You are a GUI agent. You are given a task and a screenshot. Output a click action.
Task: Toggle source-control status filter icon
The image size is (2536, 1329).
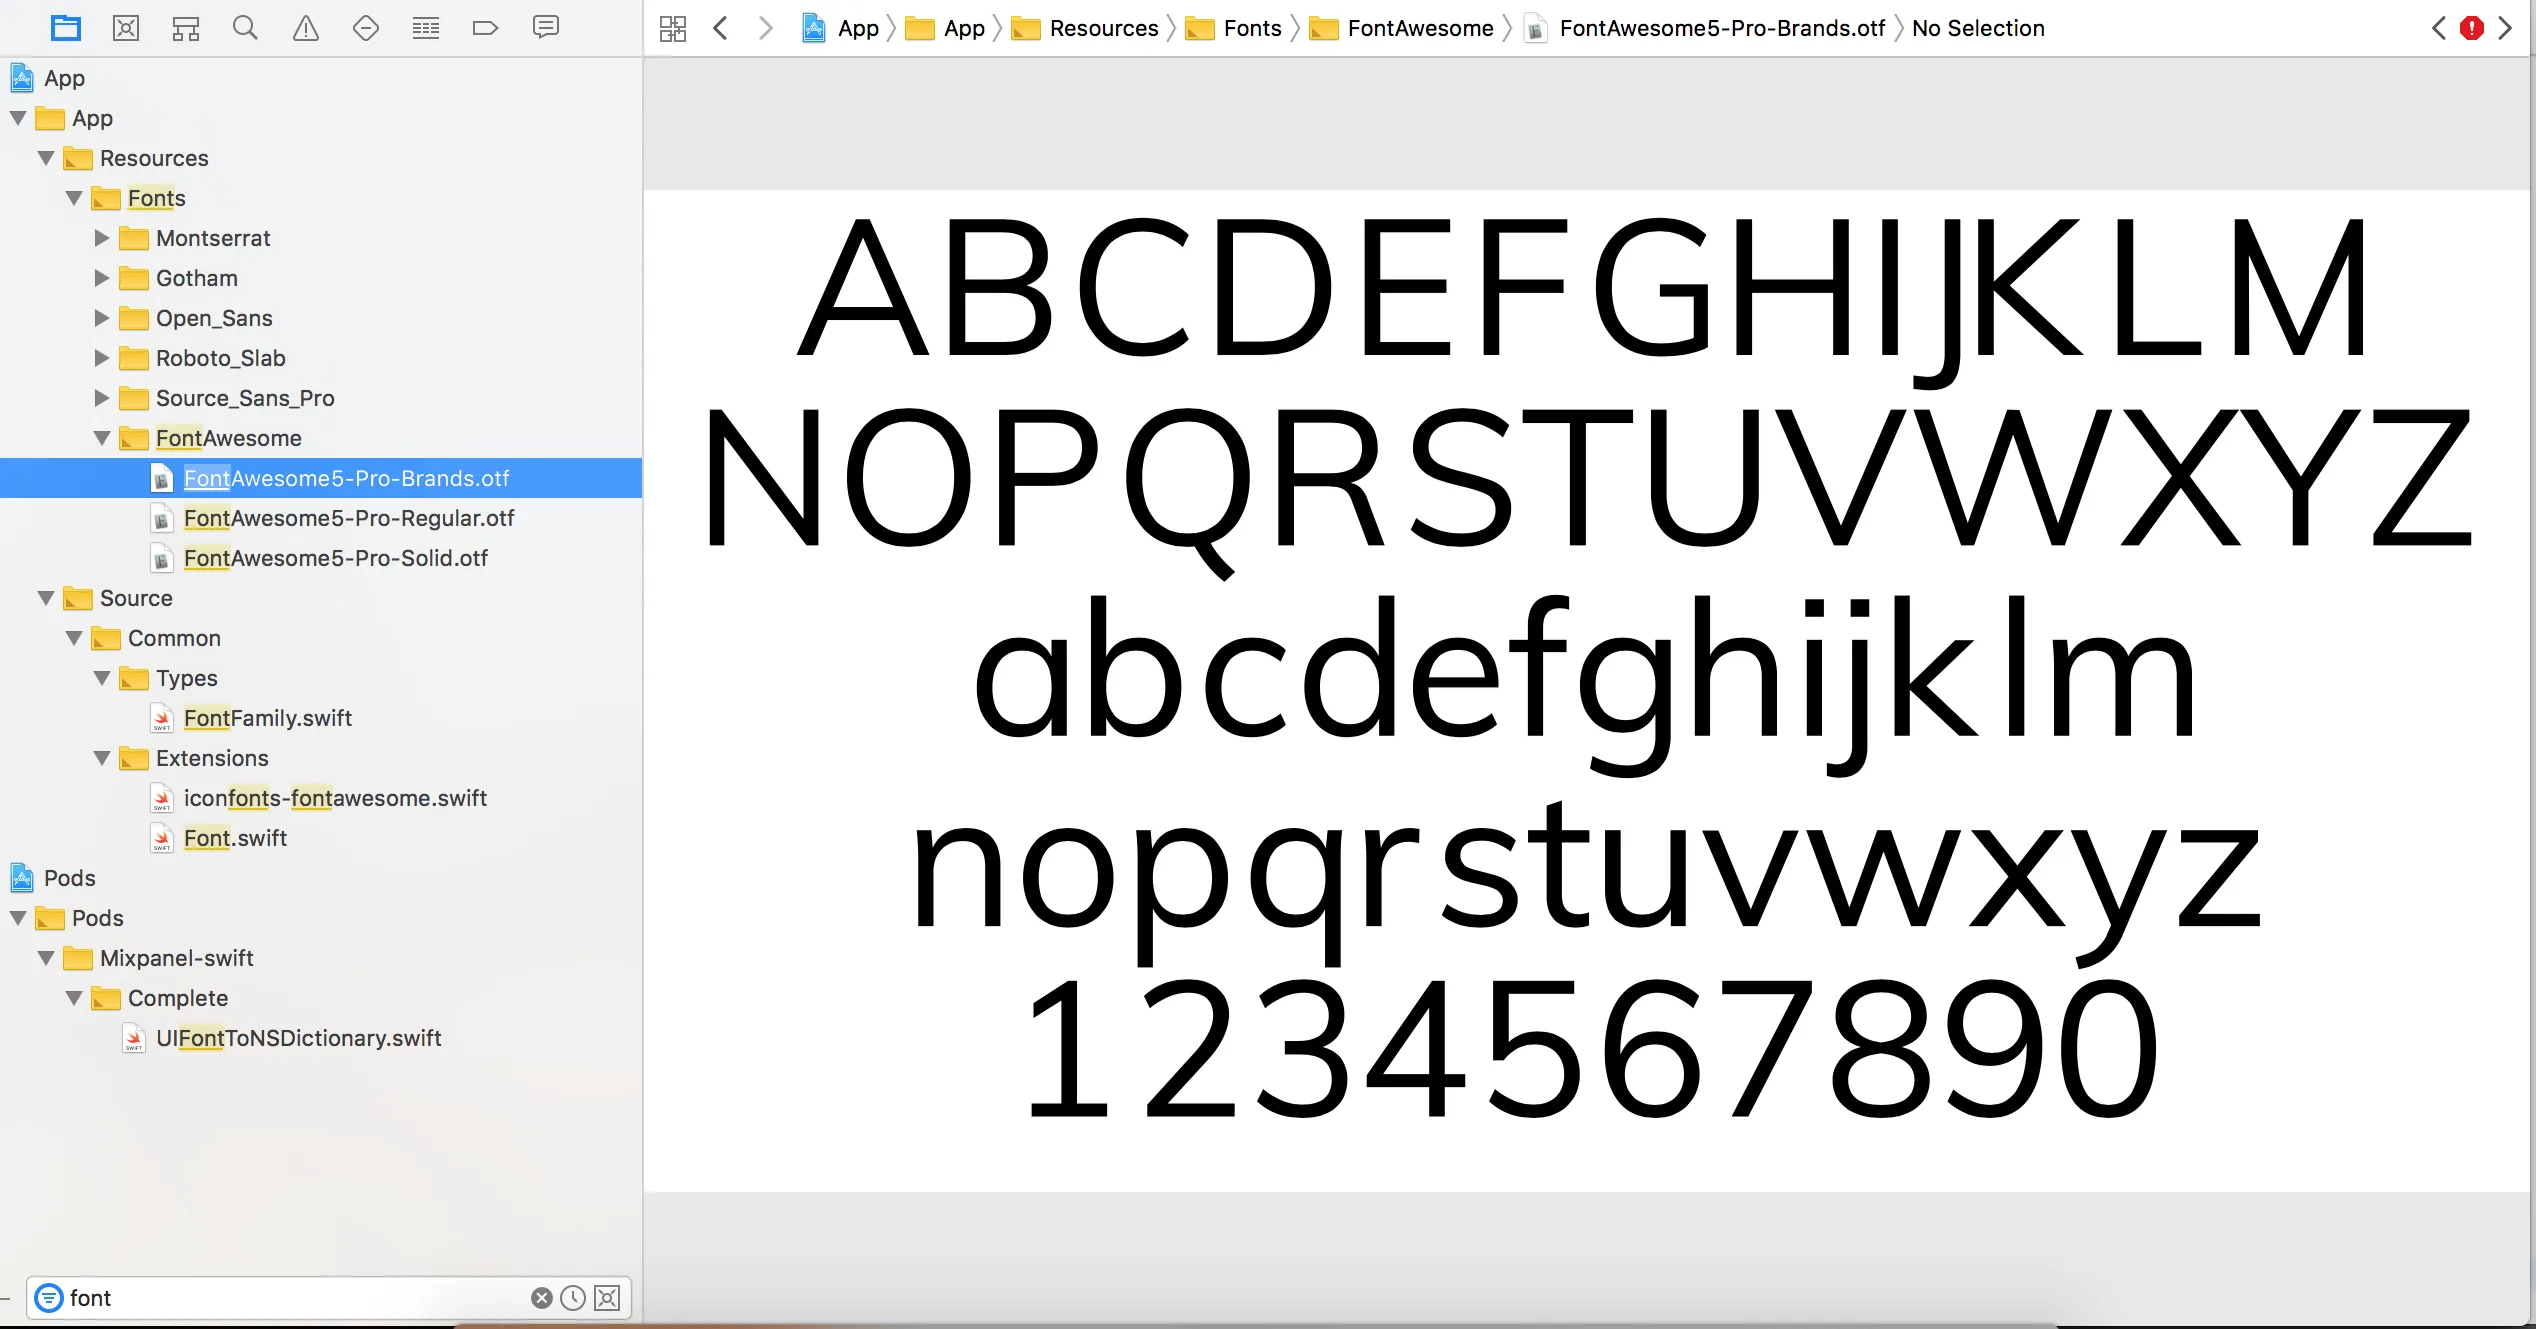coord(607,1298)
